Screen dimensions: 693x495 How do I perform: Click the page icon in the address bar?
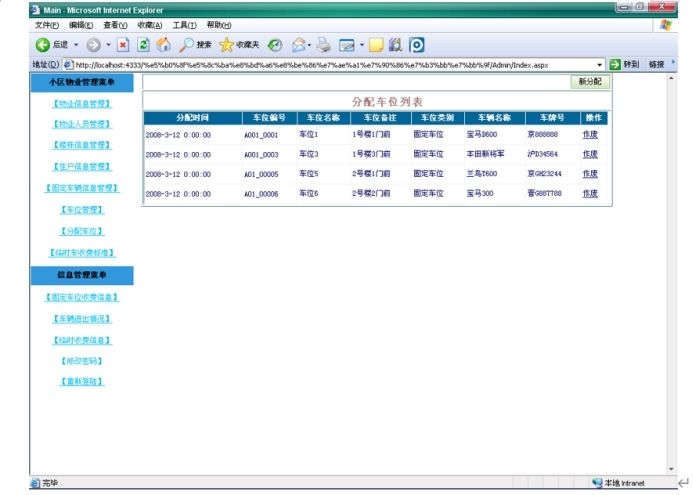[x=68, y=65]
